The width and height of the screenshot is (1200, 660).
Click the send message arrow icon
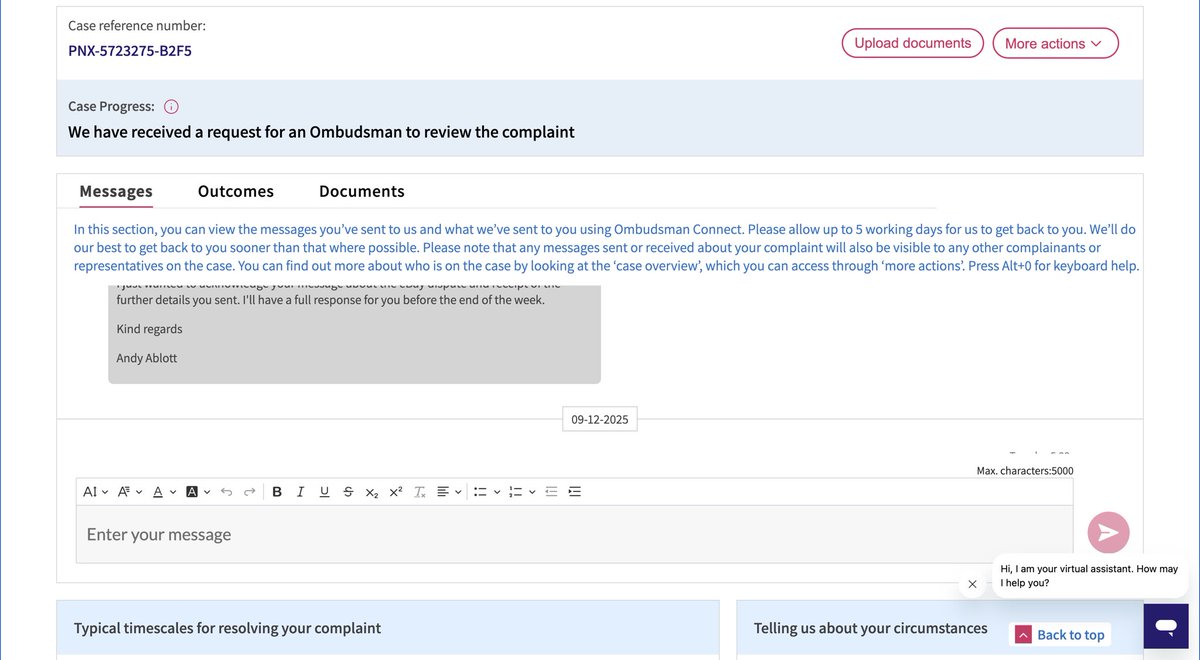point(1108,532)
